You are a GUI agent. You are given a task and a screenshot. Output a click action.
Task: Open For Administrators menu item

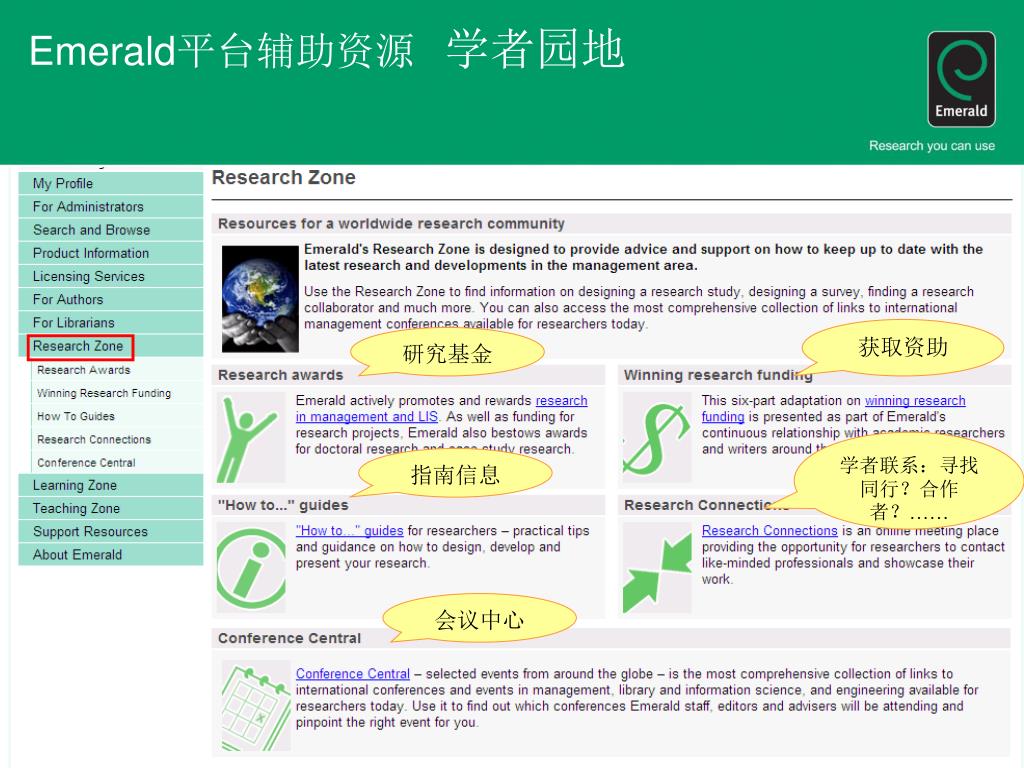coord(111,206)
